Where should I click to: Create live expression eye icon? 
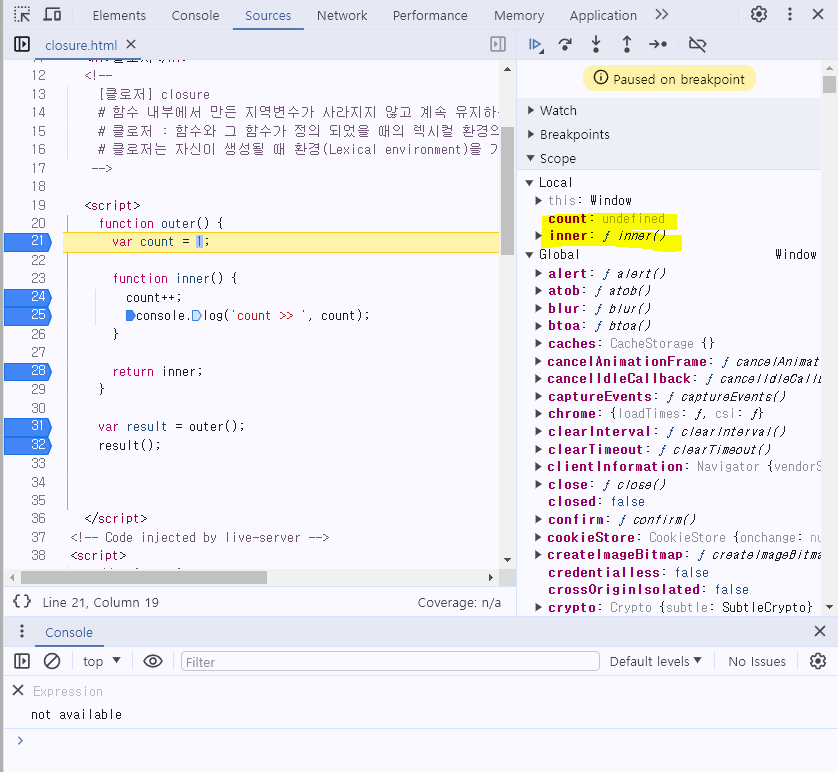[153, 661]
